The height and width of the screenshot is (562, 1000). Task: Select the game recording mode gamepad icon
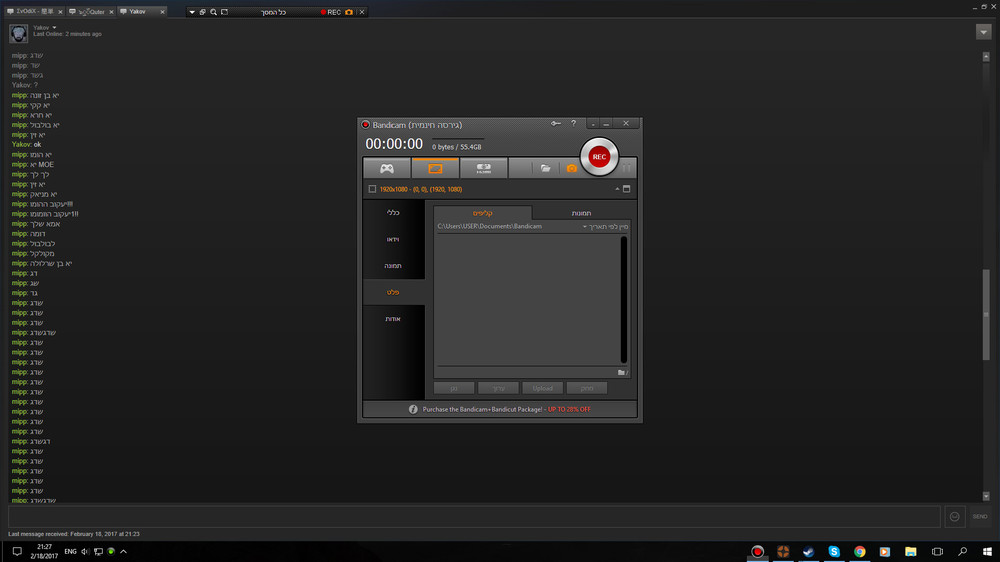386,168
